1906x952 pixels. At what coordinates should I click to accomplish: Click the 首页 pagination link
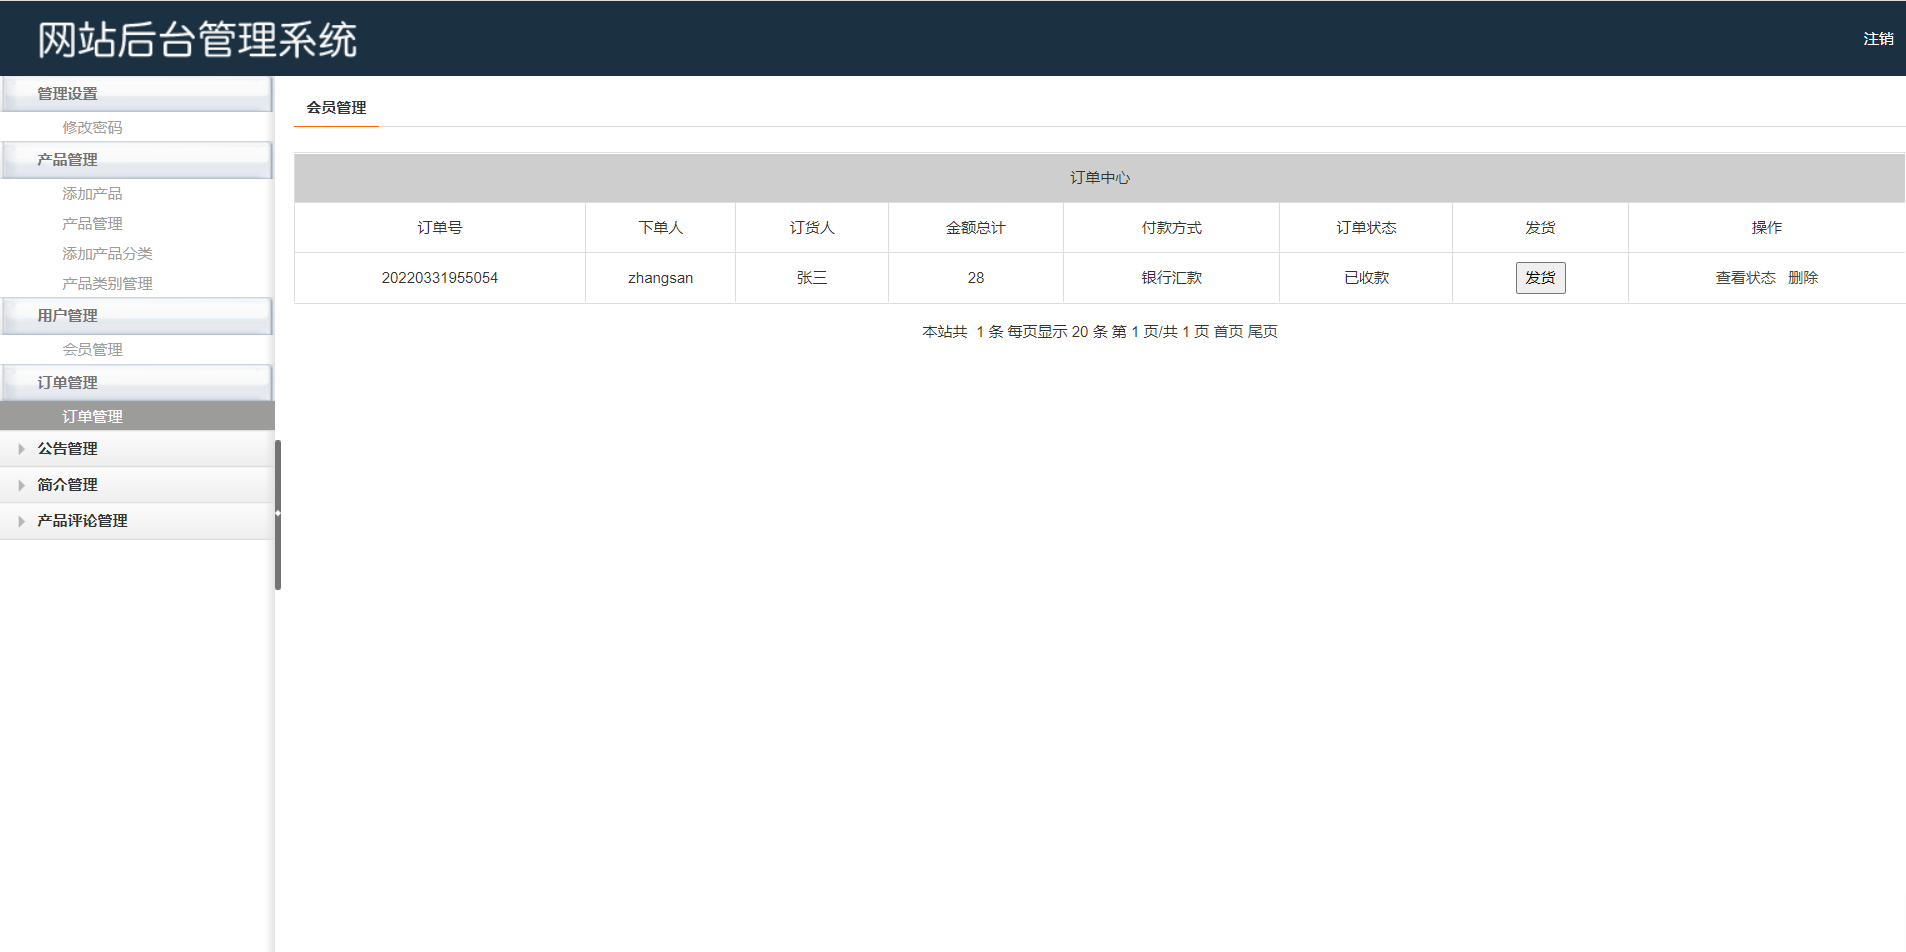(x=1228, y=332)
